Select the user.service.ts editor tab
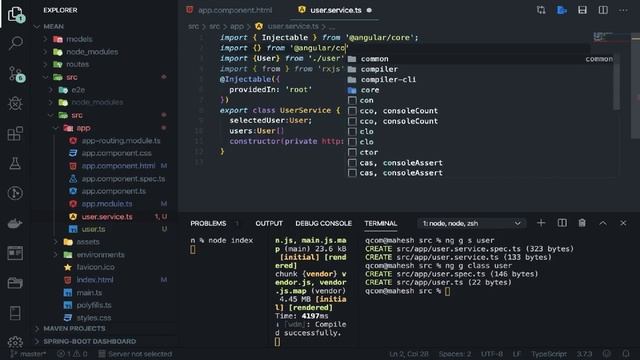This screenshot has height=360, width=640. point(335,10)
